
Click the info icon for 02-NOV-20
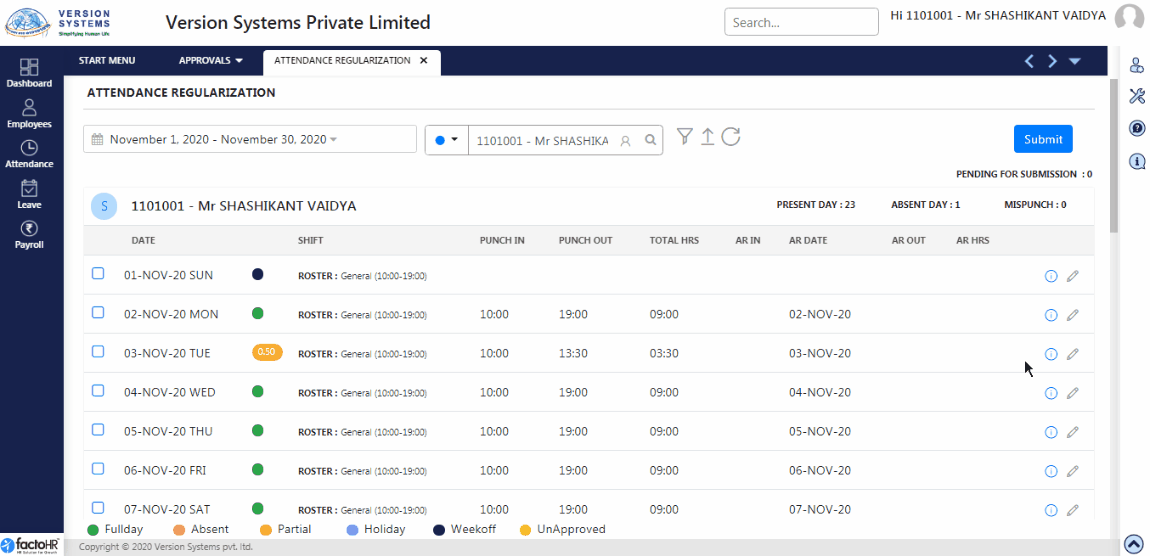(1051, 315)
